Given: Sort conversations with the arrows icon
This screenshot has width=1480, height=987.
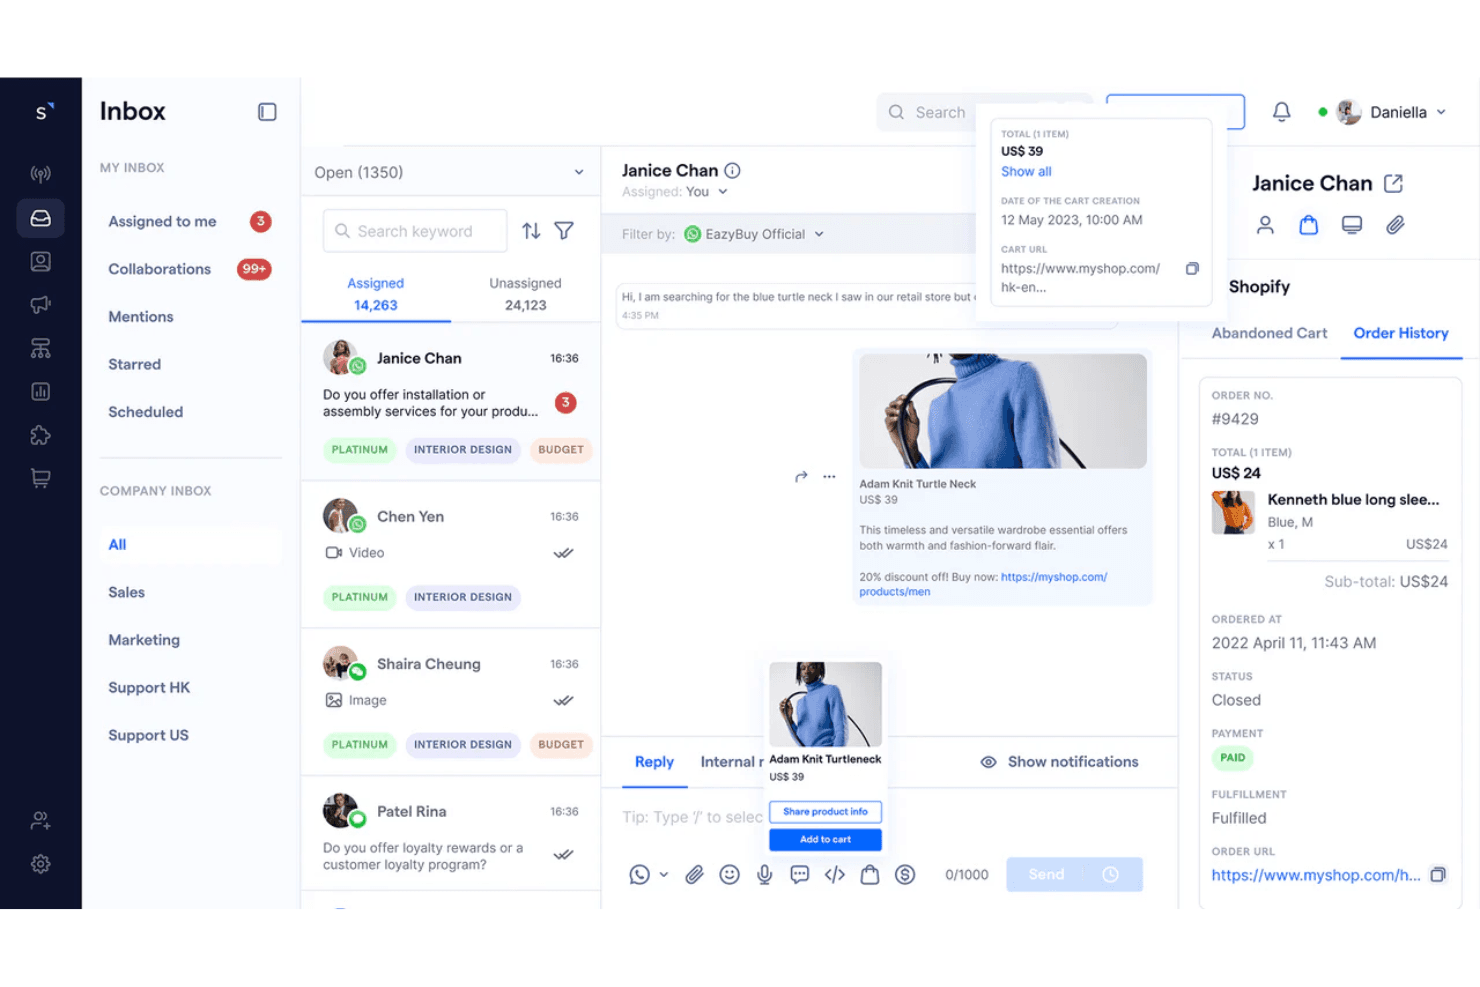Looking at the screenshot, I should click(531, 231).
